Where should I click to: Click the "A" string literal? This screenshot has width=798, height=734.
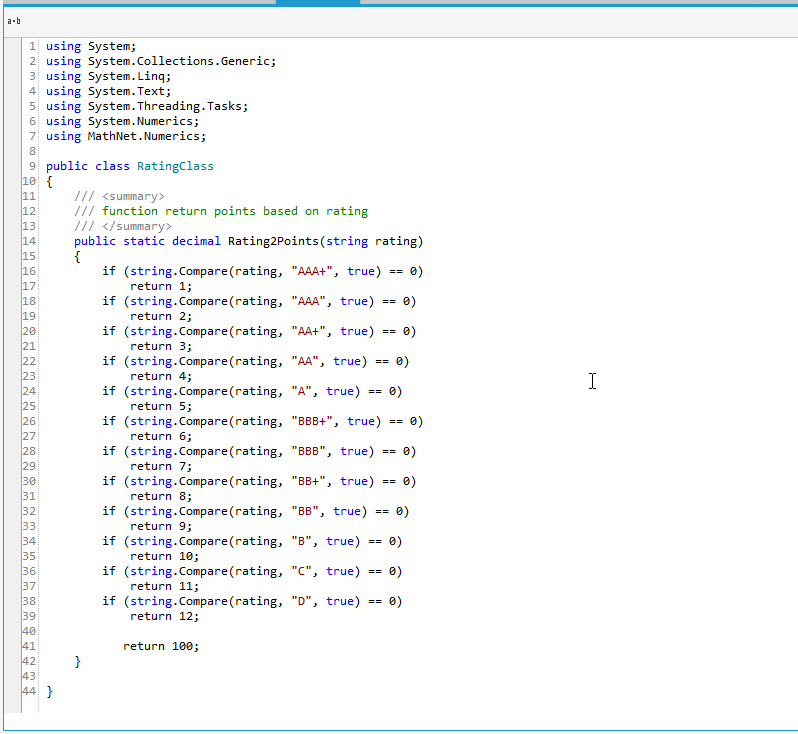click(301, 391)
